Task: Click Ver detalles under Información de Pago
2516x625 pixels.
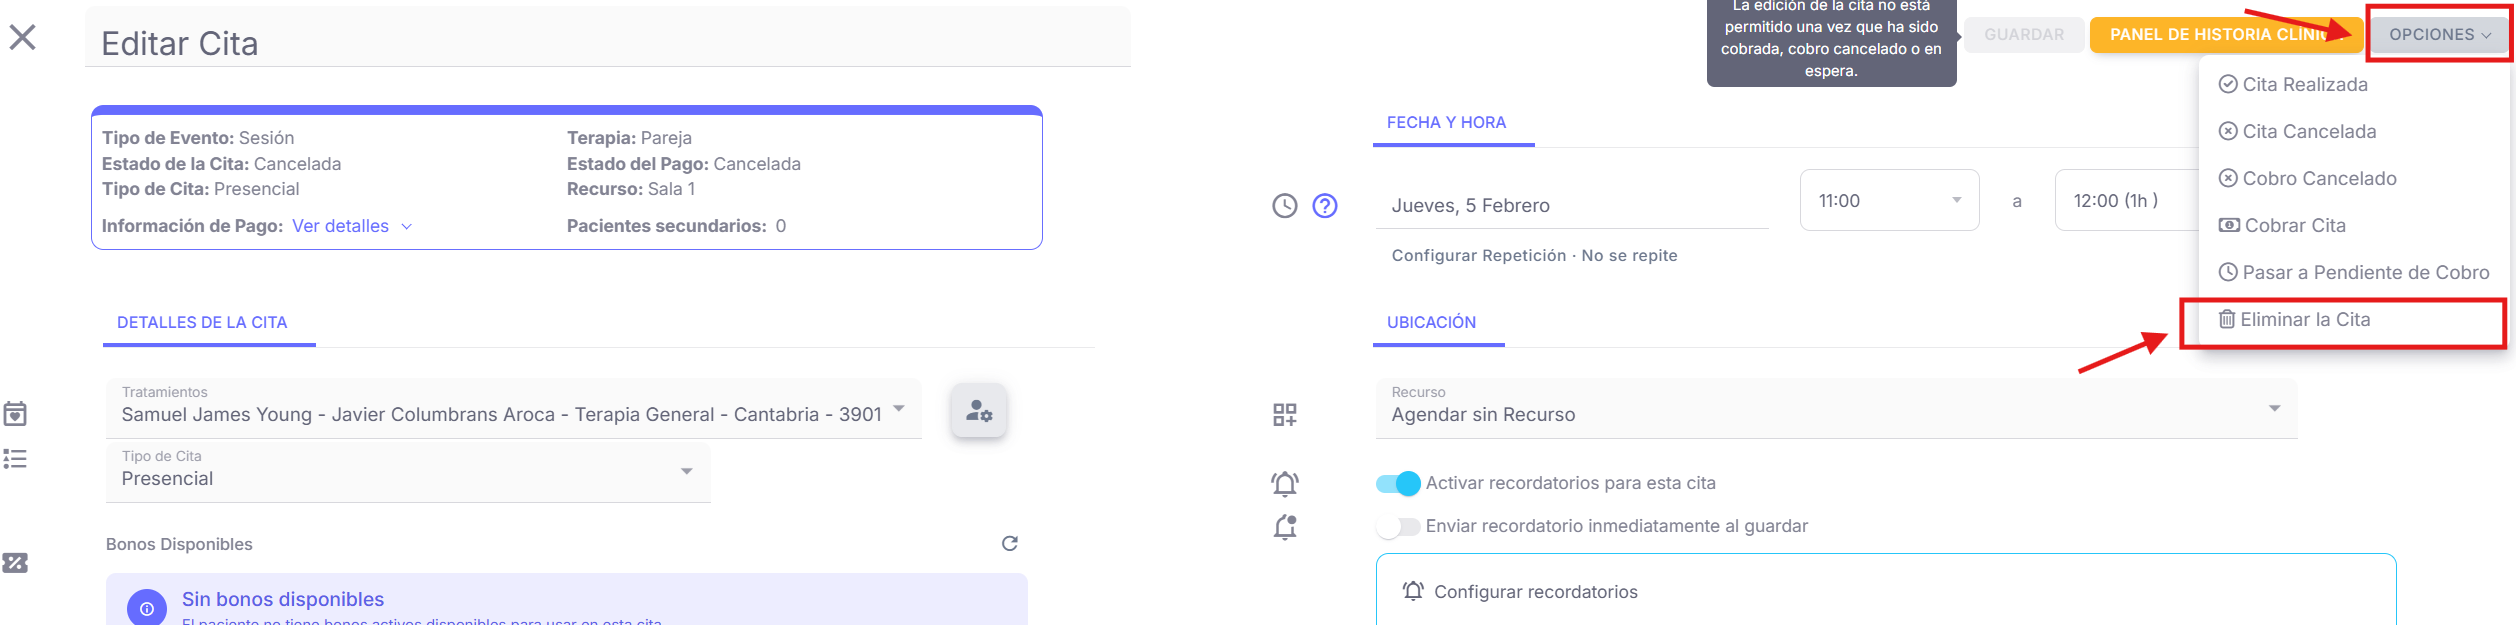Action: tap(340, 226)
